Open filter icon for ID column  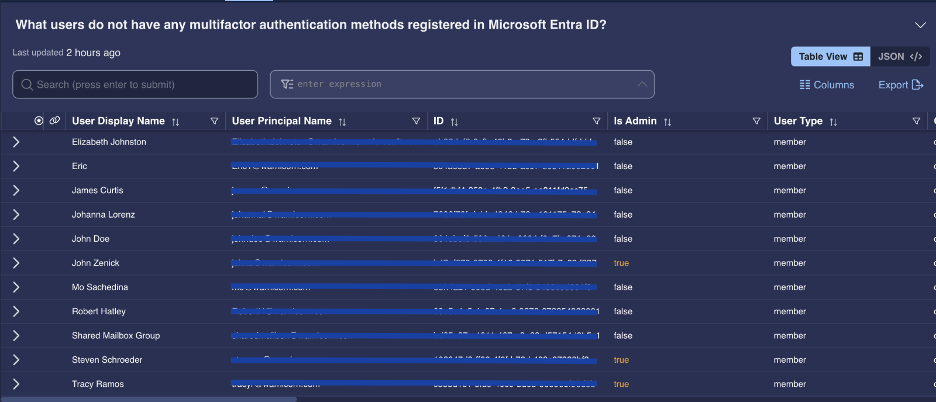[x=596, y=121]
